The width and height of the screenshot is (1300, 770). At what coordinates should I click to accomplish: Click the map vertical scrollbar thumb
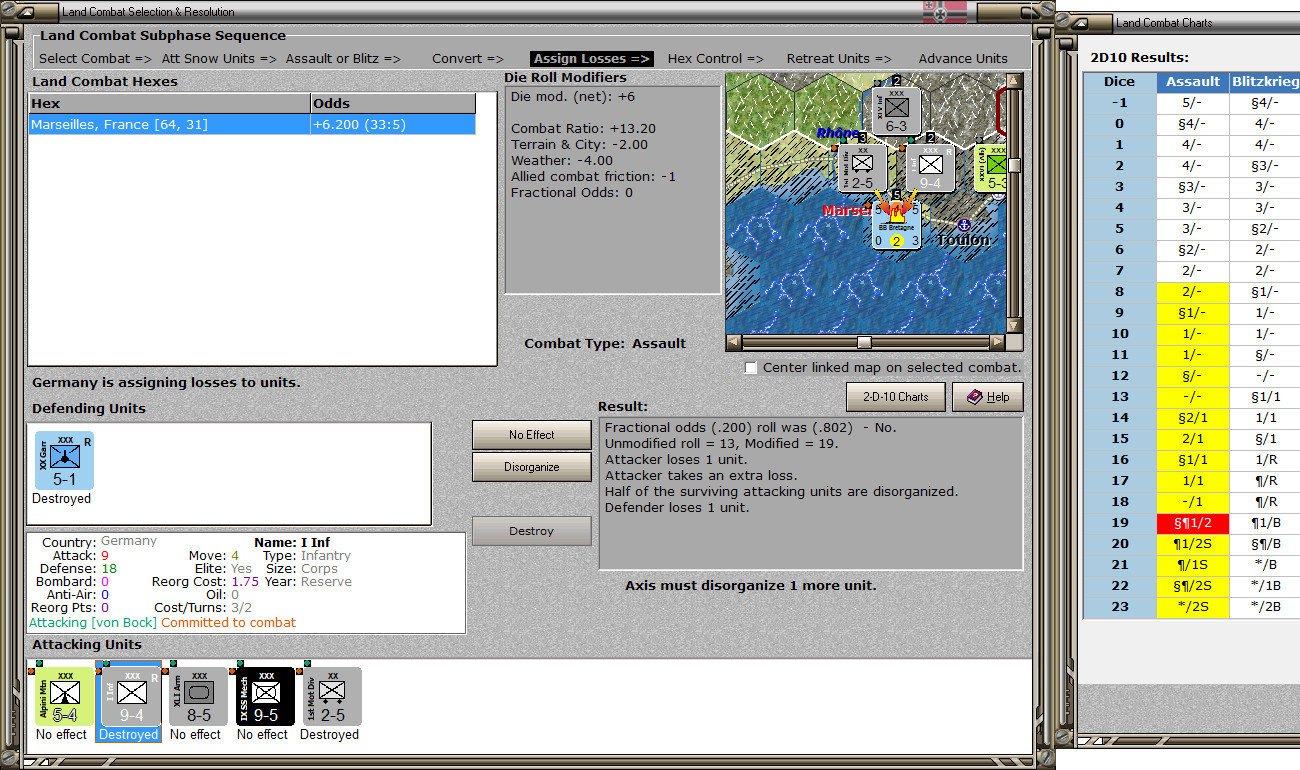(x=1014, y=165)
